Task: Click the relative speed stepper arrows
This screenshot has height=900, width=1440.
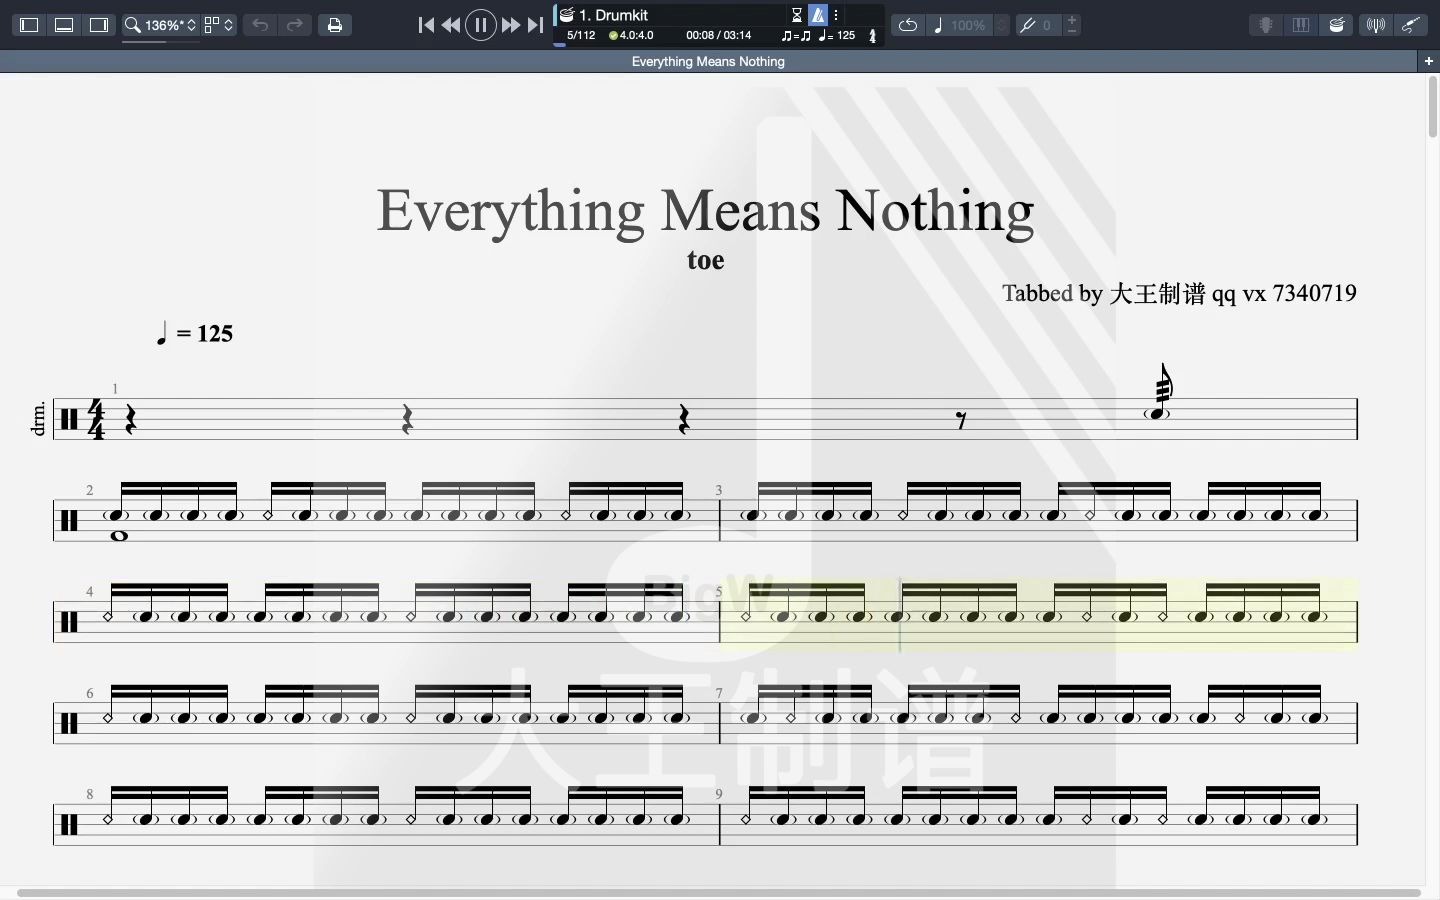Action: [1002, 25]
